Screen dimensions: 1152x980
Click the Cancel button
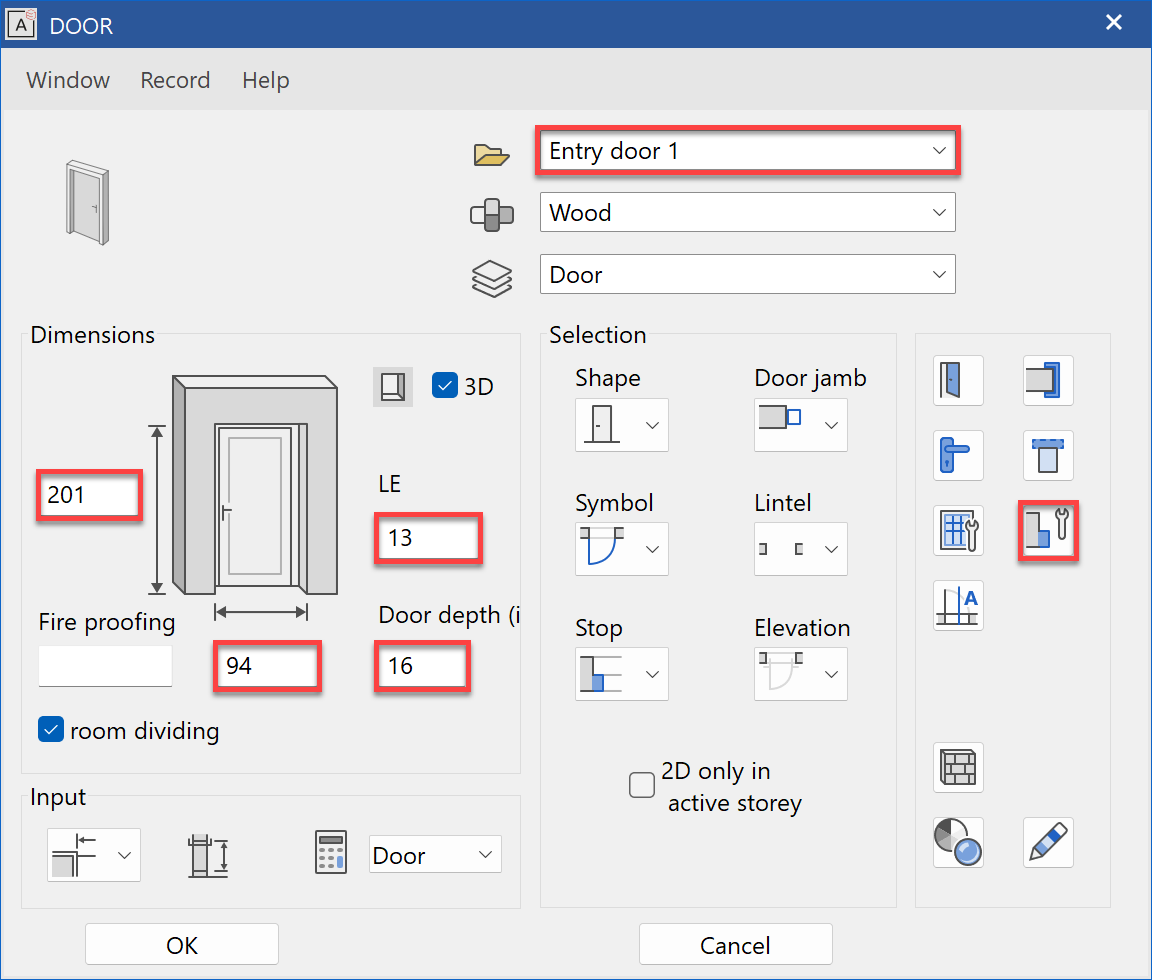[x=735, y=945]
